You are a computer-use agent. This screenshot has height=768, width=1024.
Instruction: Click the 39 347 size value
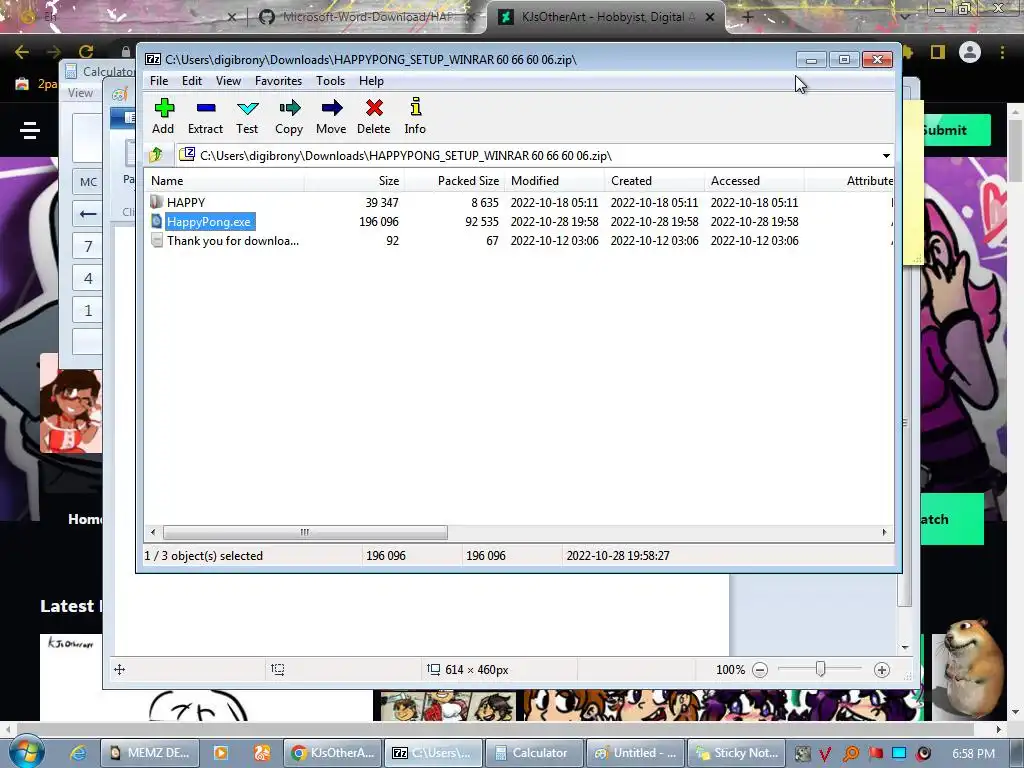coord(381,202)
